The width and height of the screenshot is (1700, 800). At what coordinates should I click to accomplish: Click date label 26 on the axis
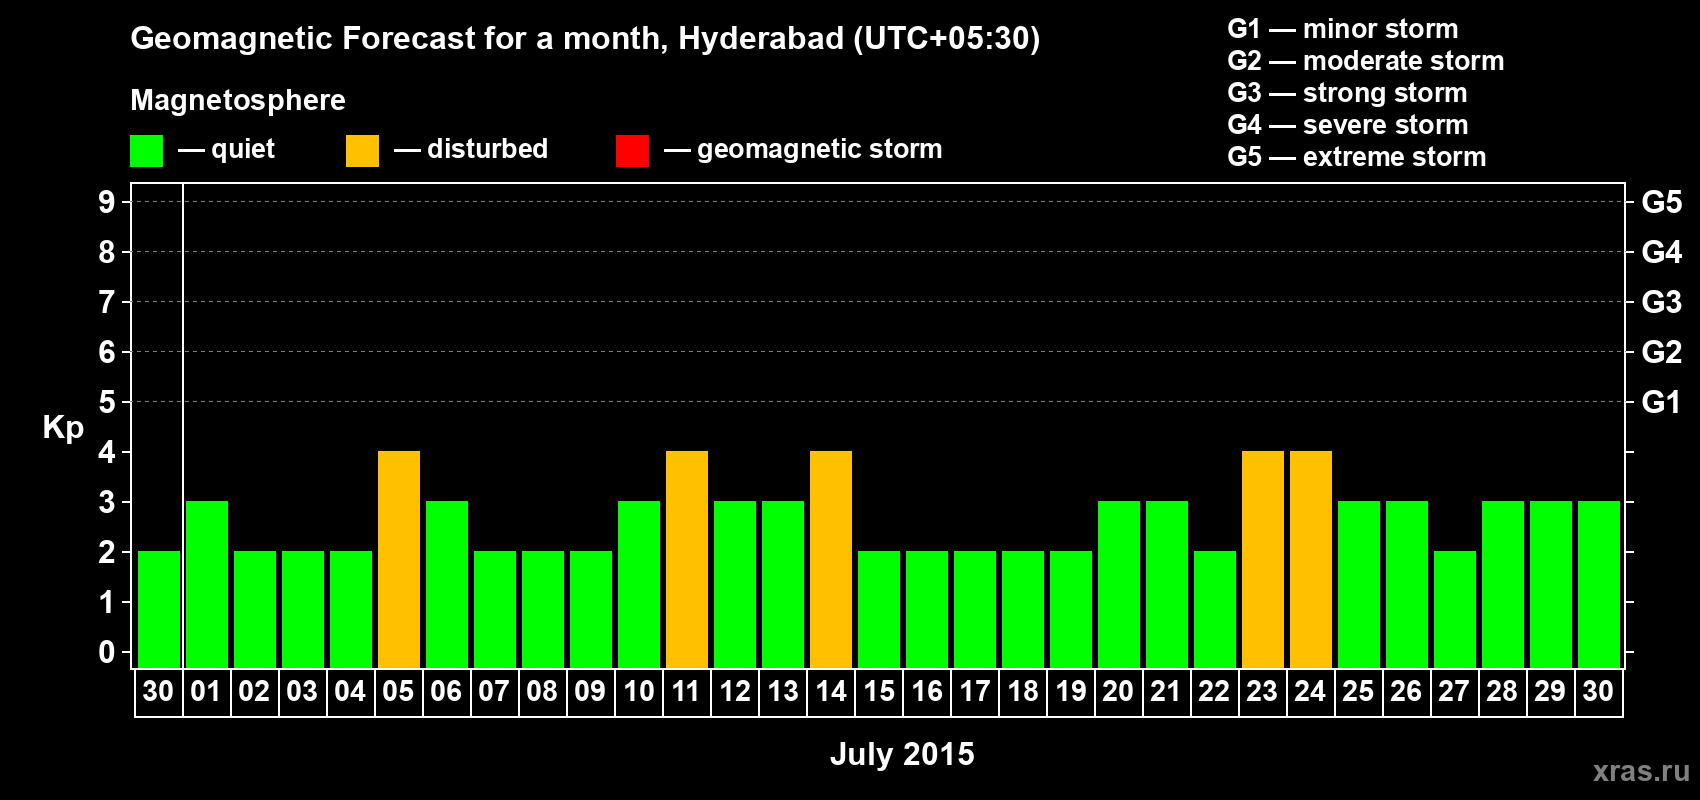[1406, 692]
